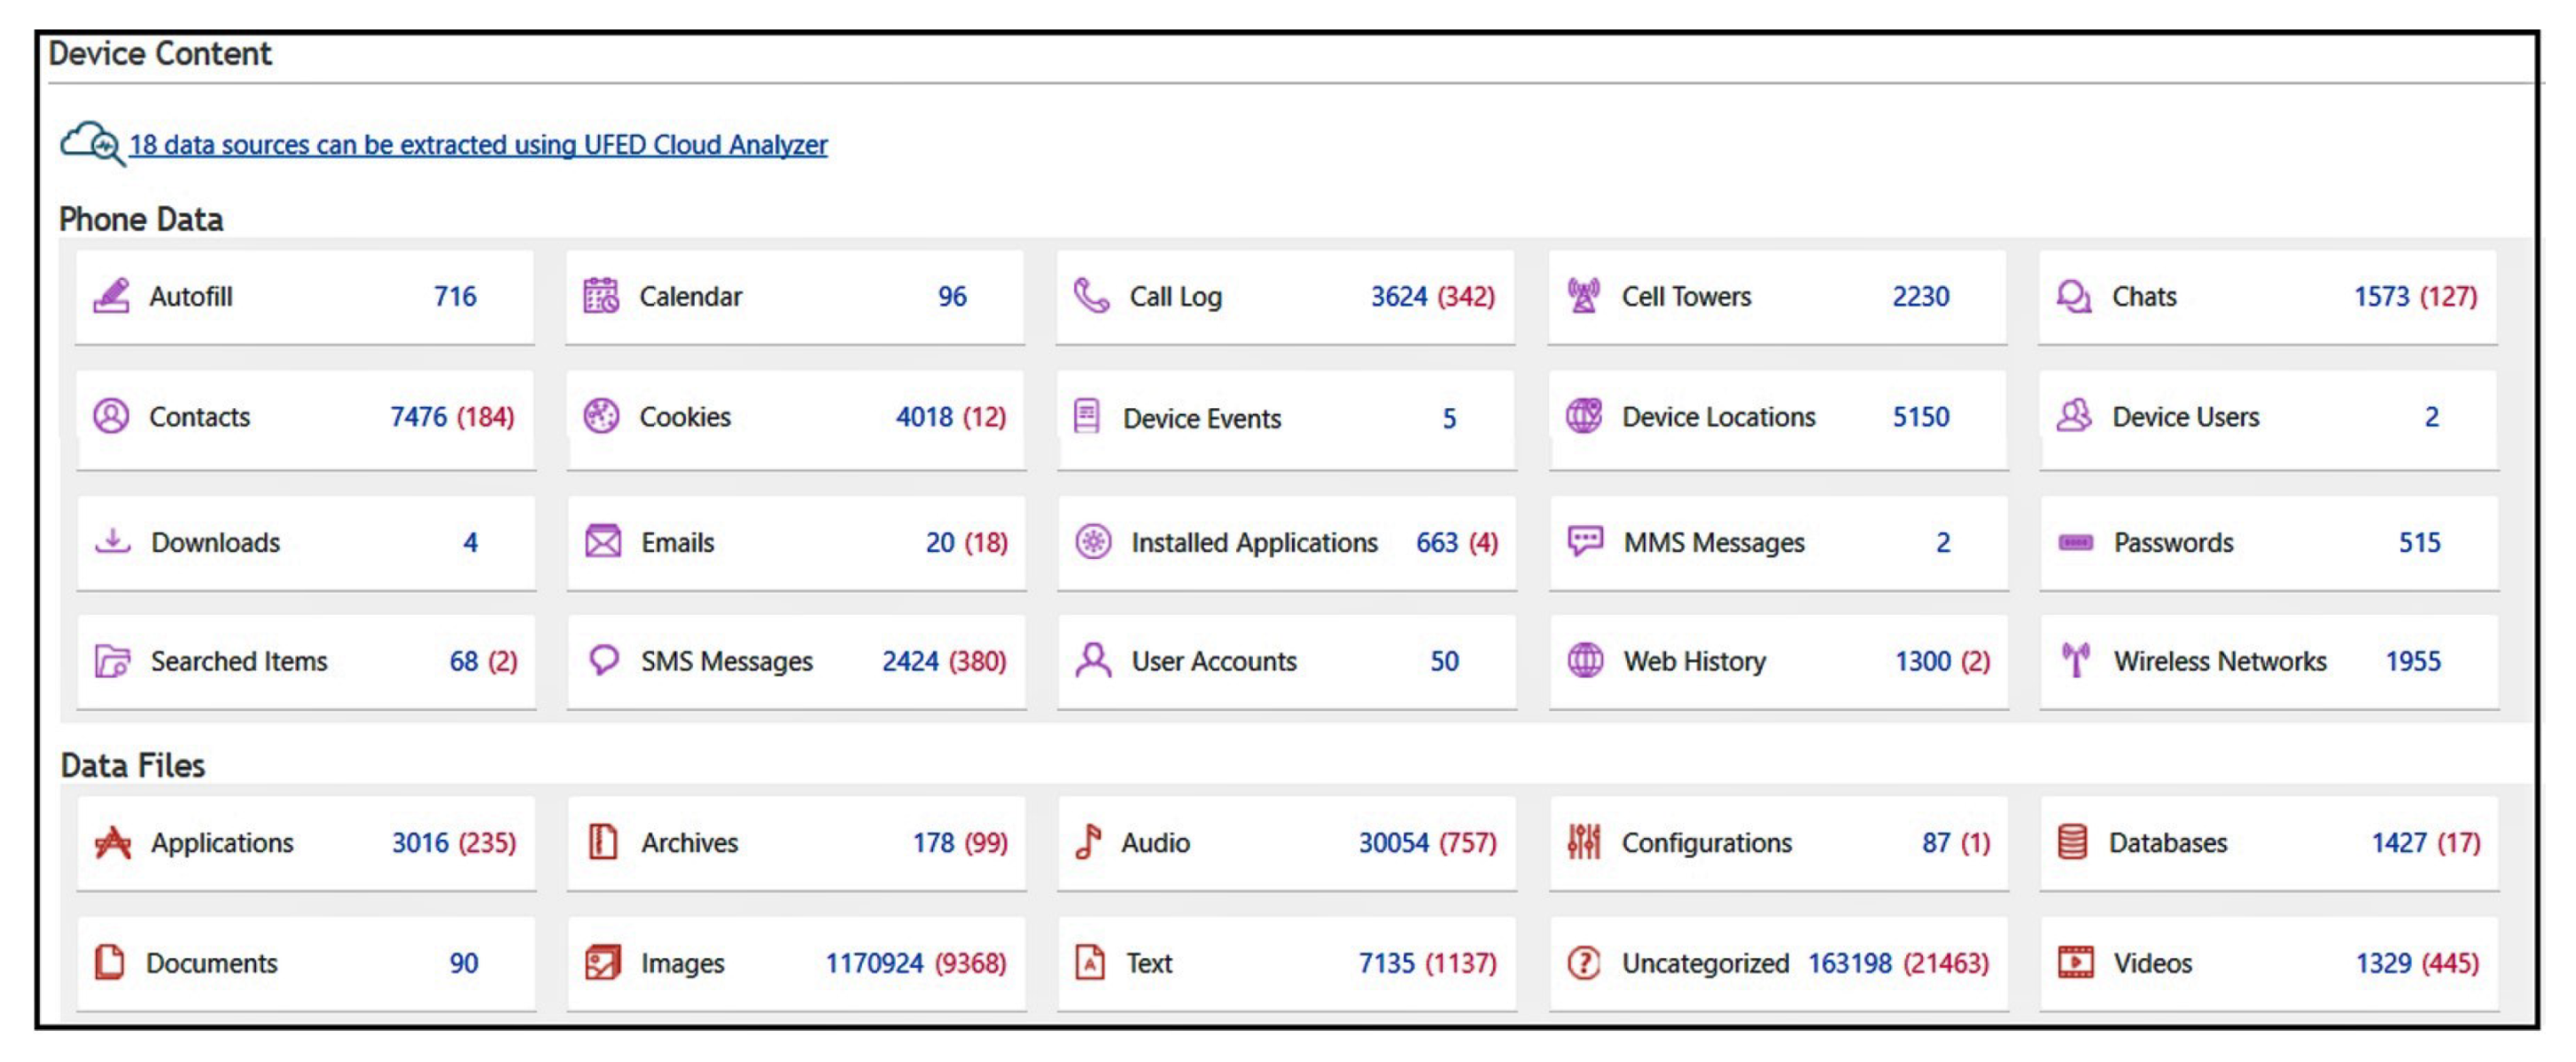Click the Device Locations globe icon
The image size is (2576, 1062).
pyautogui.click(x=1584, y=416)
